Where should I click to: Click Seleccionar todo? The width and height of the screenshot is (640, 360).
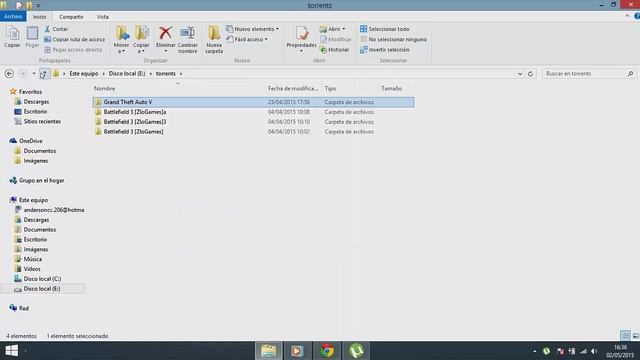point(384,29)
